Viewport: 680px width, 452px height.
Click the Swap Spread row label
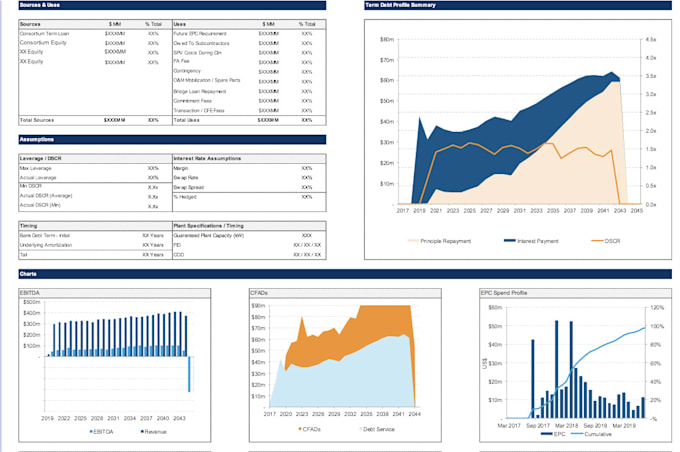coord(189,187)
